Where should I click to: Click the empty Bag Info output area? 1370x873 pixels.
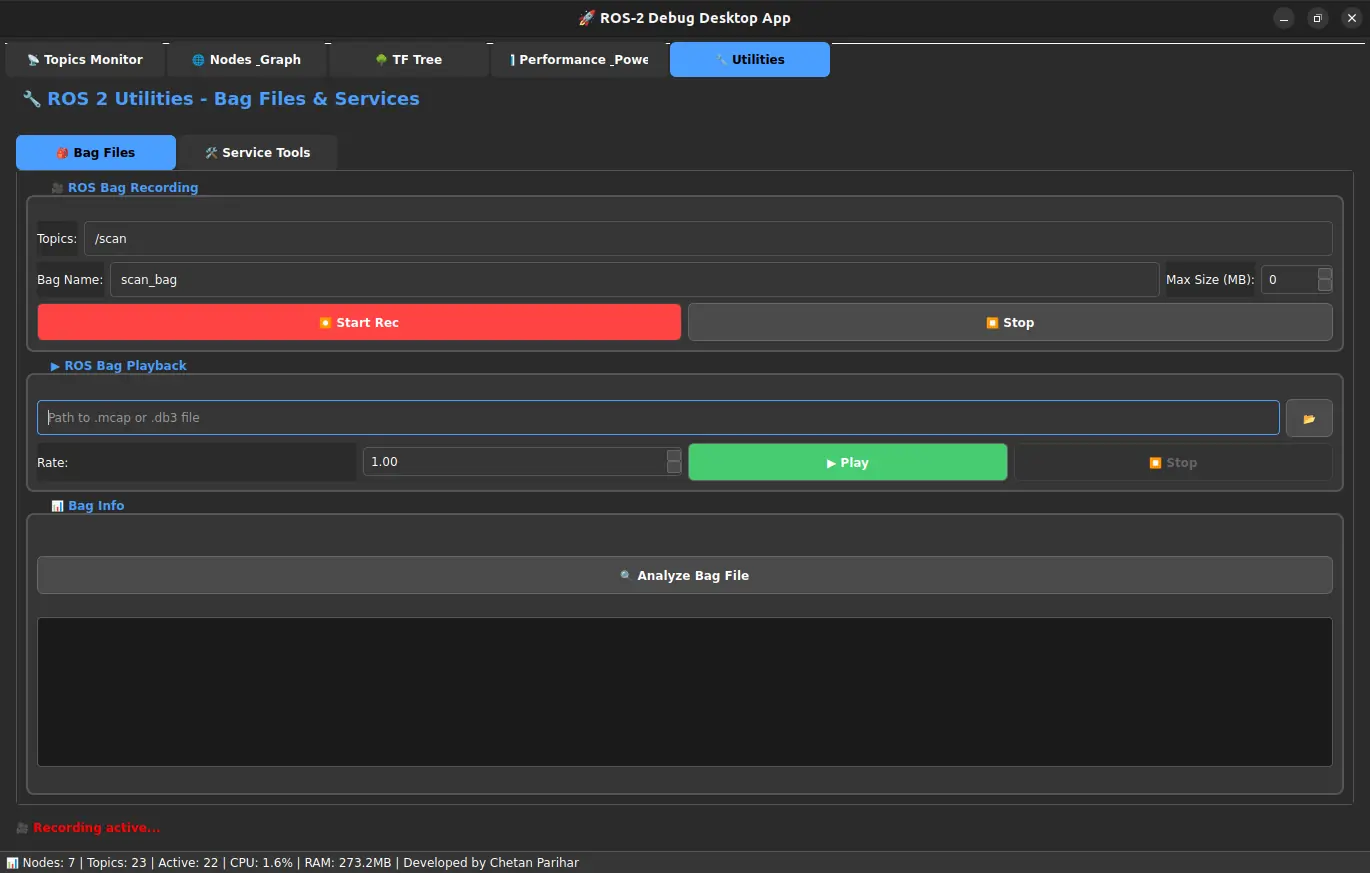point(684,692)
